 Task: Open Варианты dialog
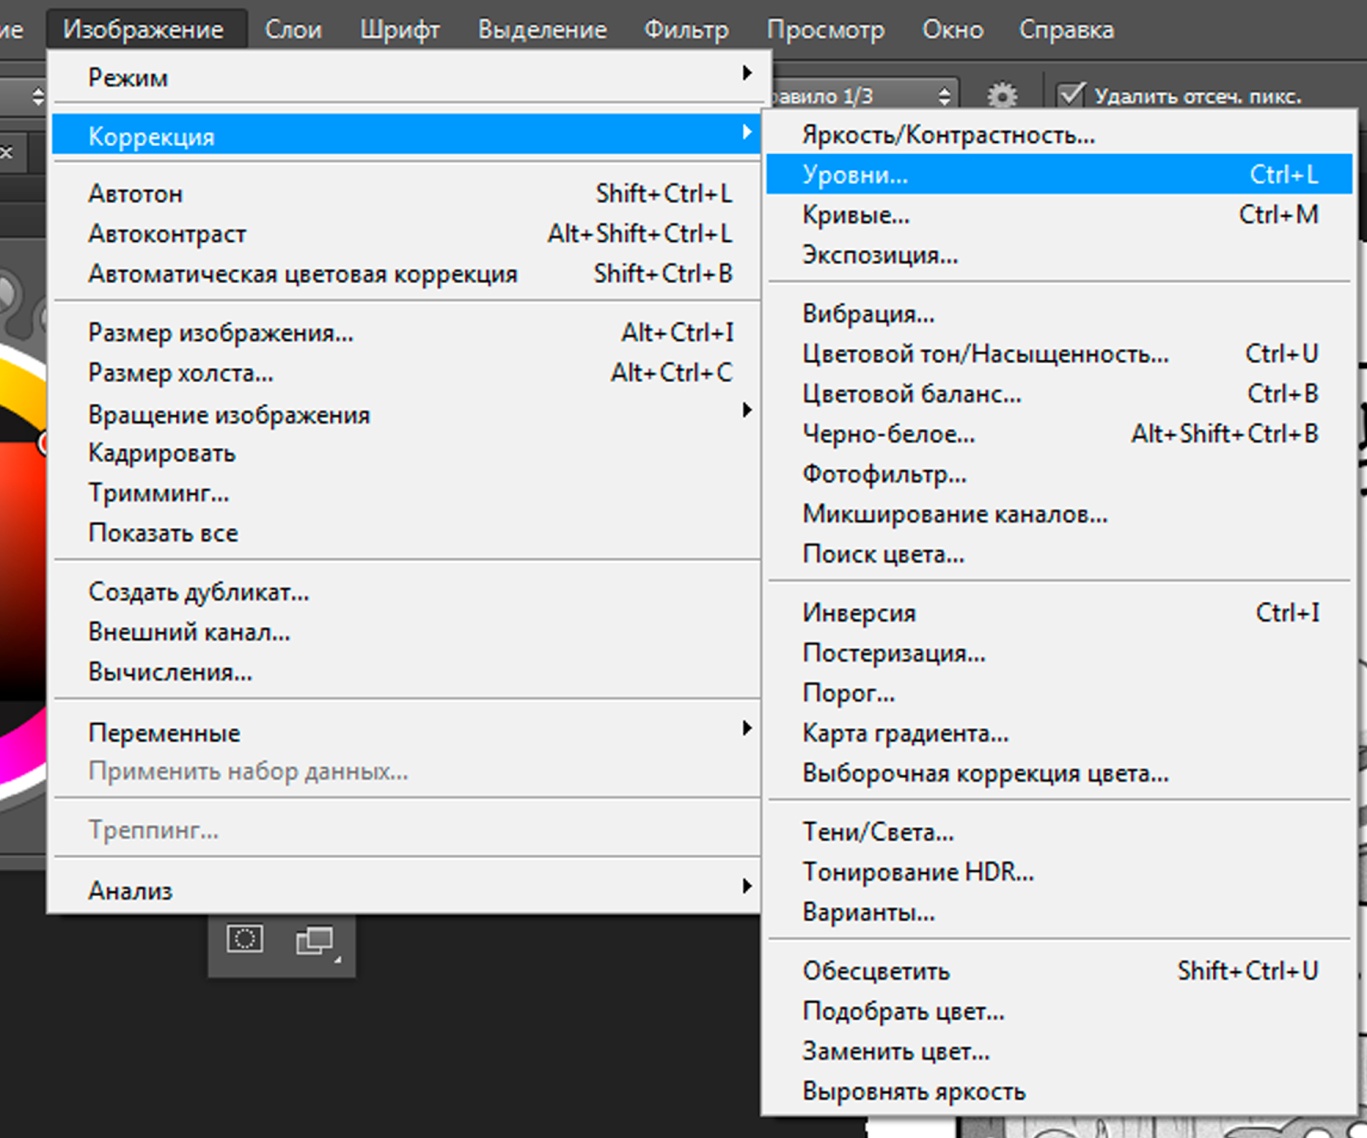[1059, 912]
